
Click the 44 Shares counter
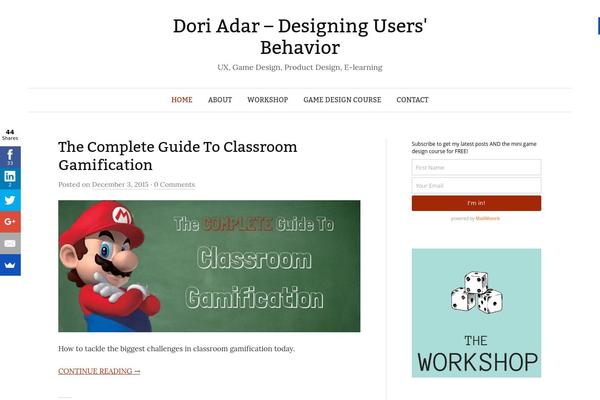(x=10, y=135)
